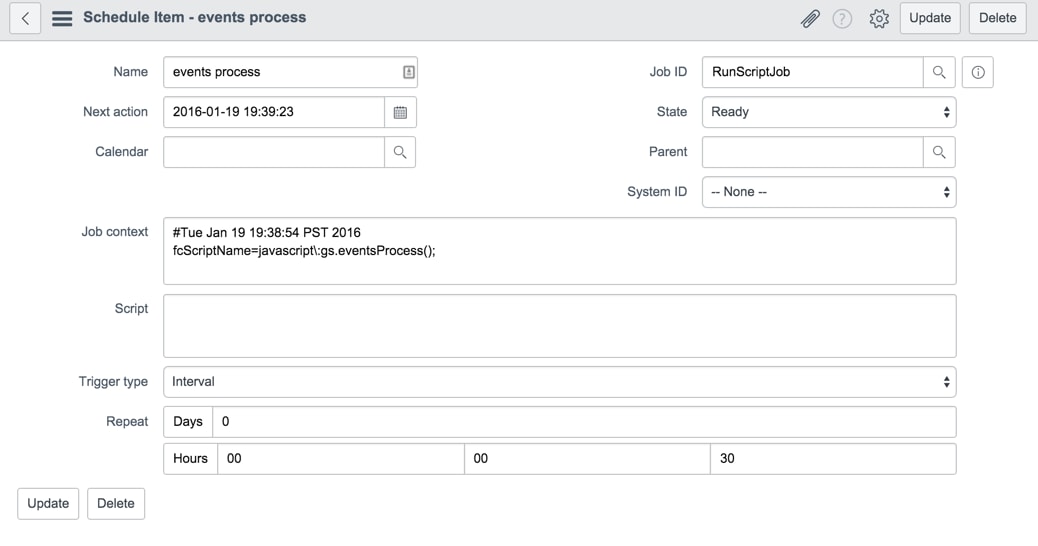Screen dimensions: 1038x546
Task: Click inside the Job context text area
Action: [x=560, y=251]
